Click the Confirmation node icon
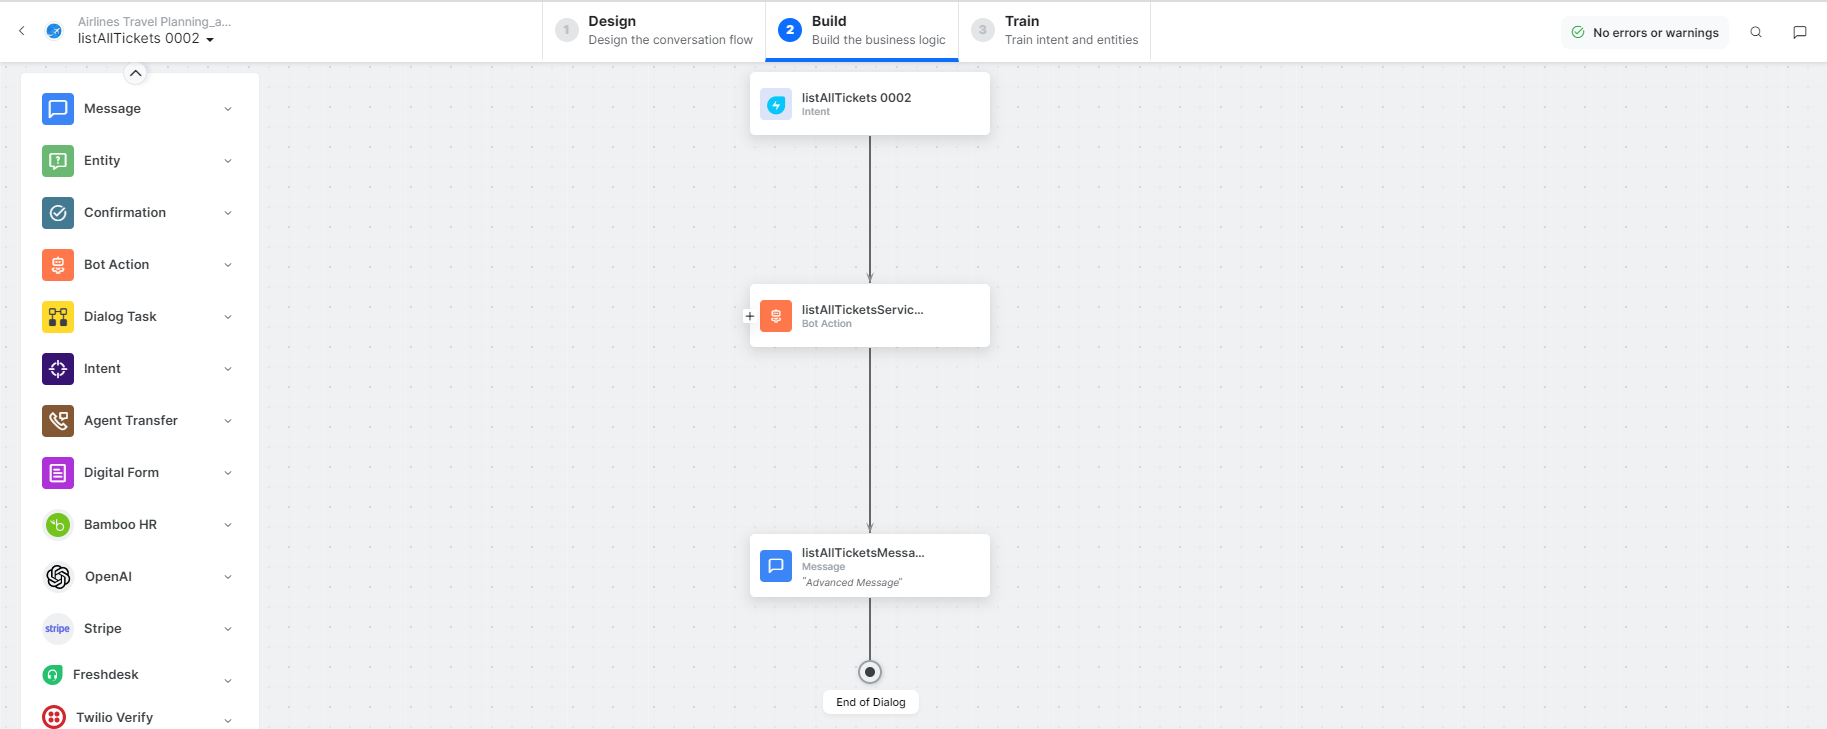Screen dimensions: 1827x729 (x=58, y=213)
